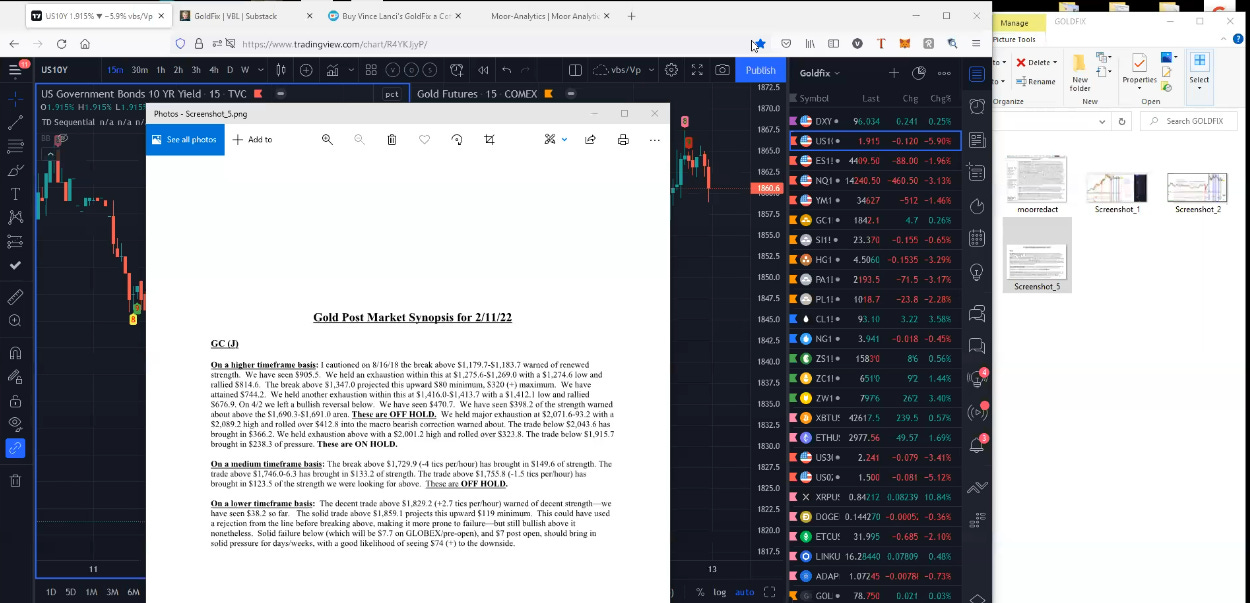Click the trash remove drawings icon
This screenshot has height=603, width=1250.
[x=15, y=481]
